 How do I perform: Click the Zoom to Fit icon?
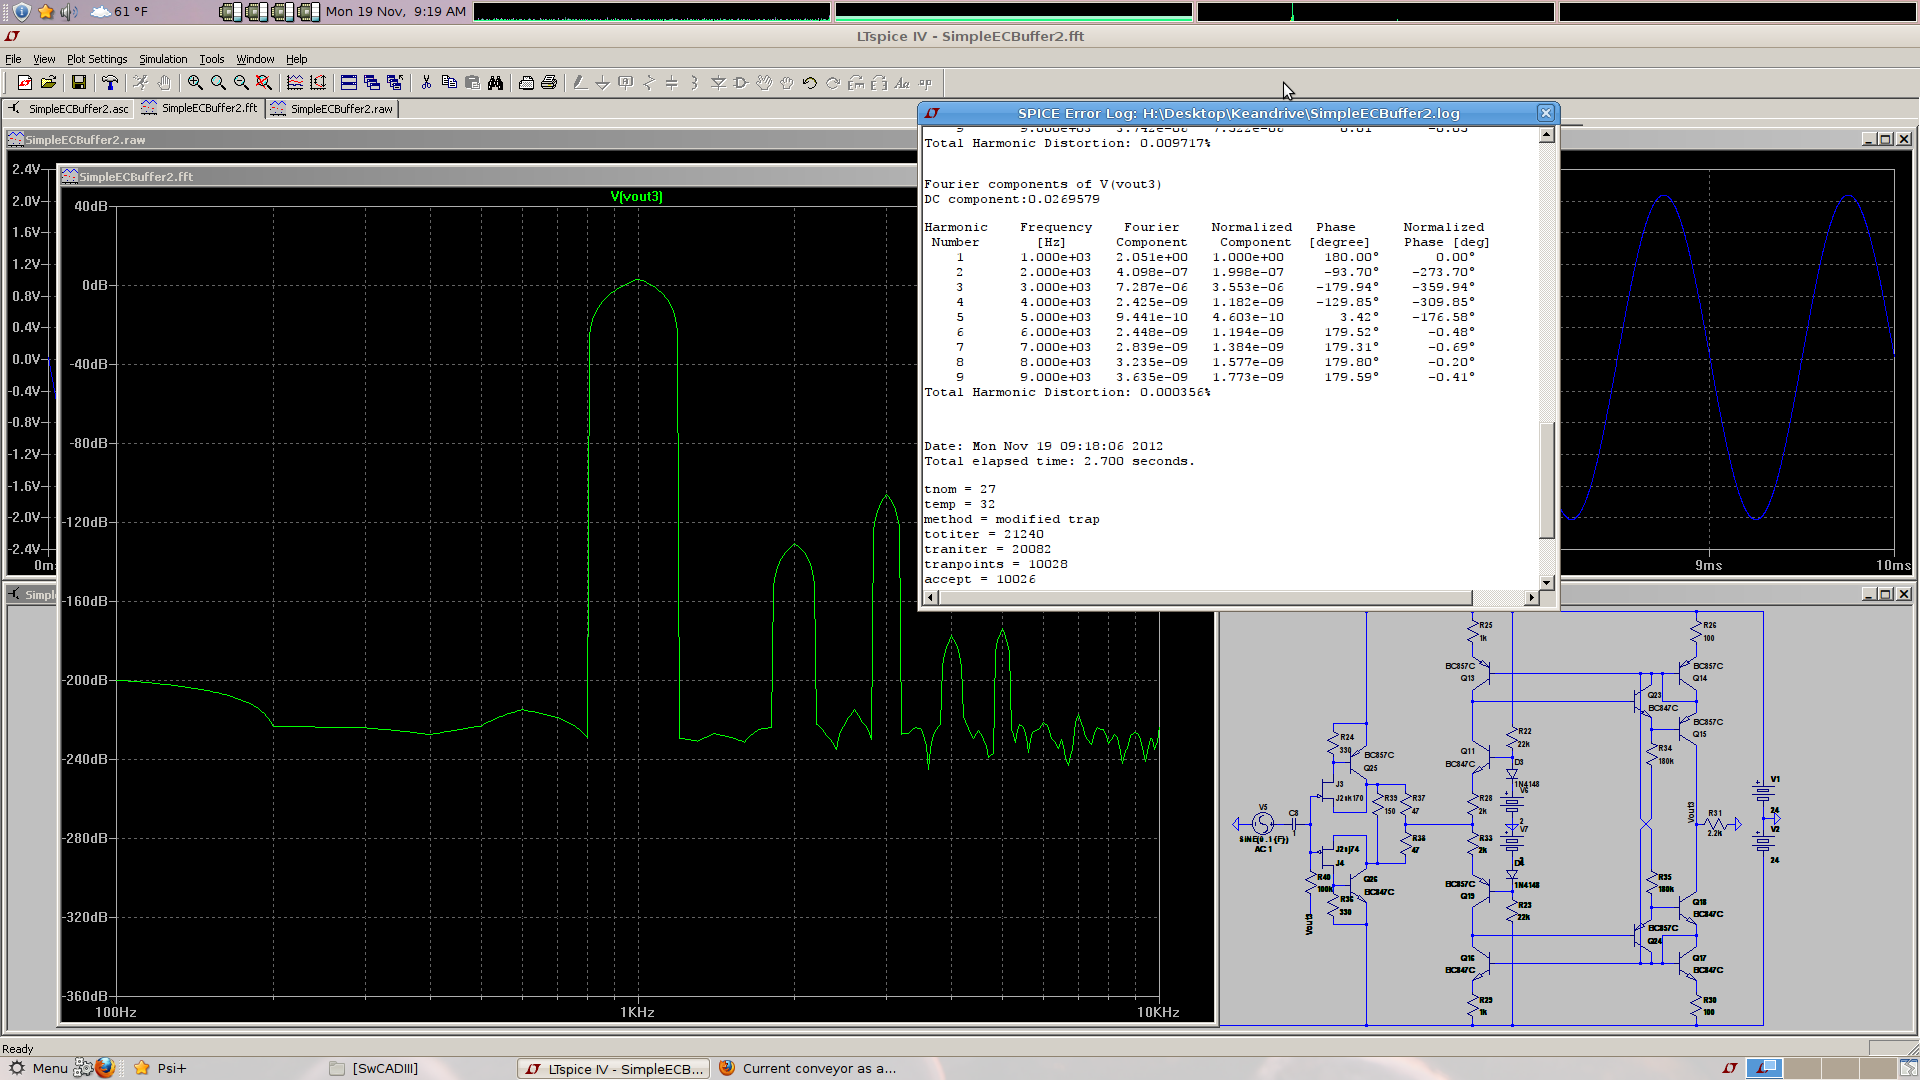pyautogui.click(x=264, y=83)
